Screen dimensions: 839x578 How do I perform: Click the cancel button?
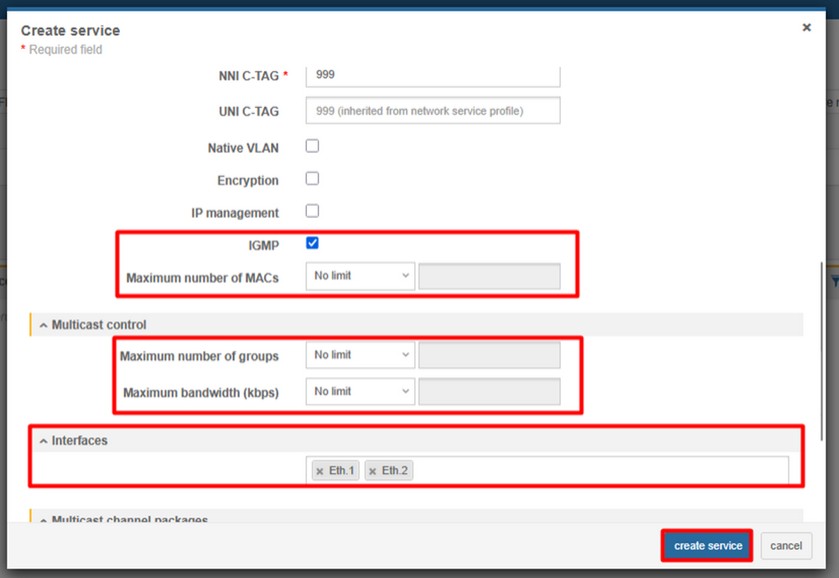785,546
